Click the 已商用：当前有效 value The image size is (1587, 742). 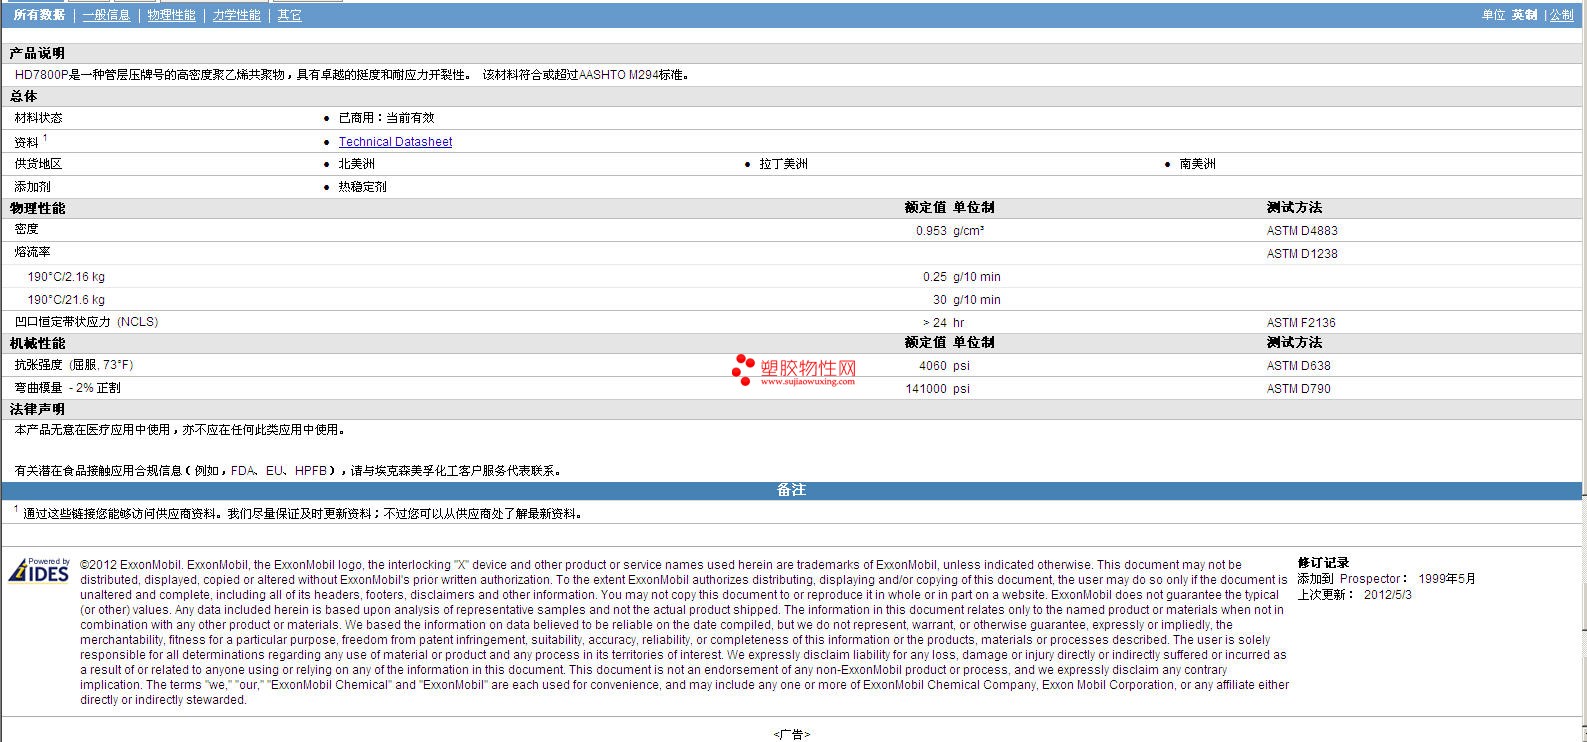tap(386, 118)
